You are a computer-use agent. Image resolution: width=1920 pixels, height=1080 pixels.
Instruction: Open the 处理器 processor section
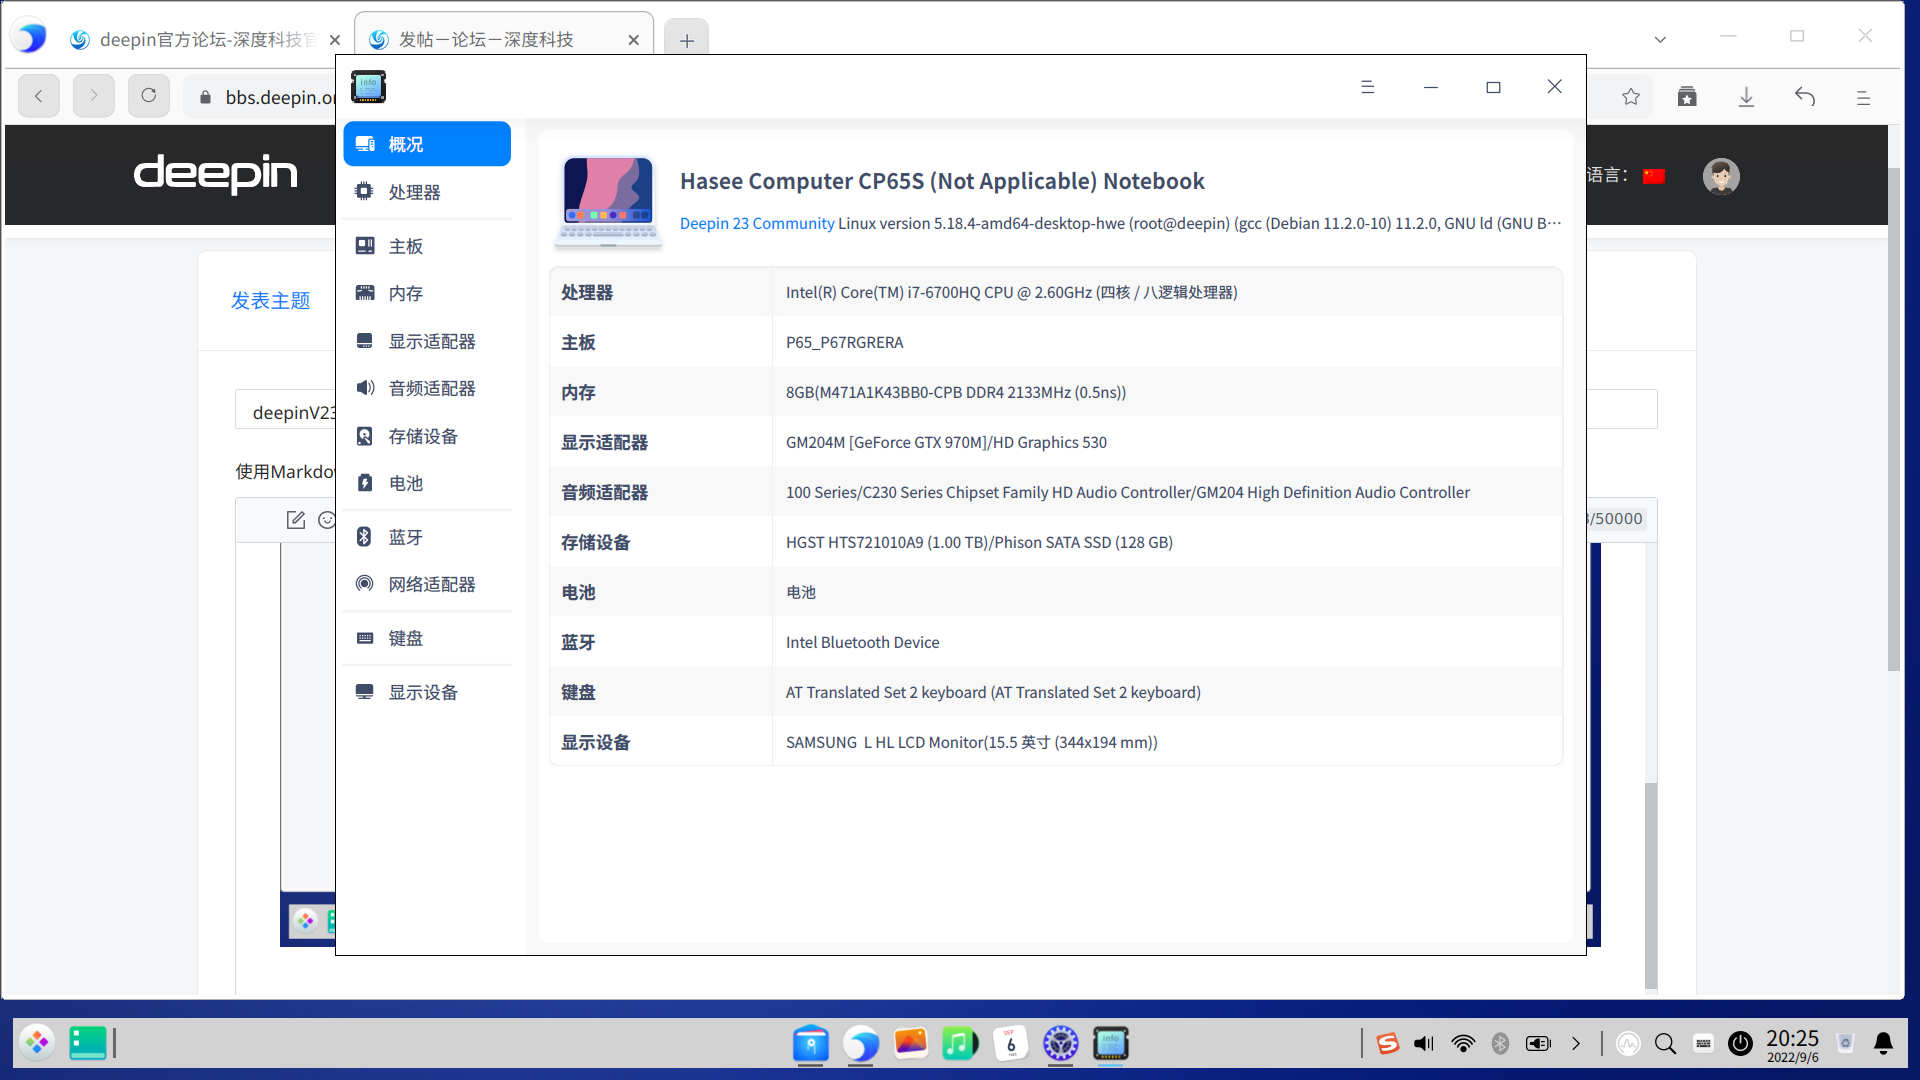414,192
